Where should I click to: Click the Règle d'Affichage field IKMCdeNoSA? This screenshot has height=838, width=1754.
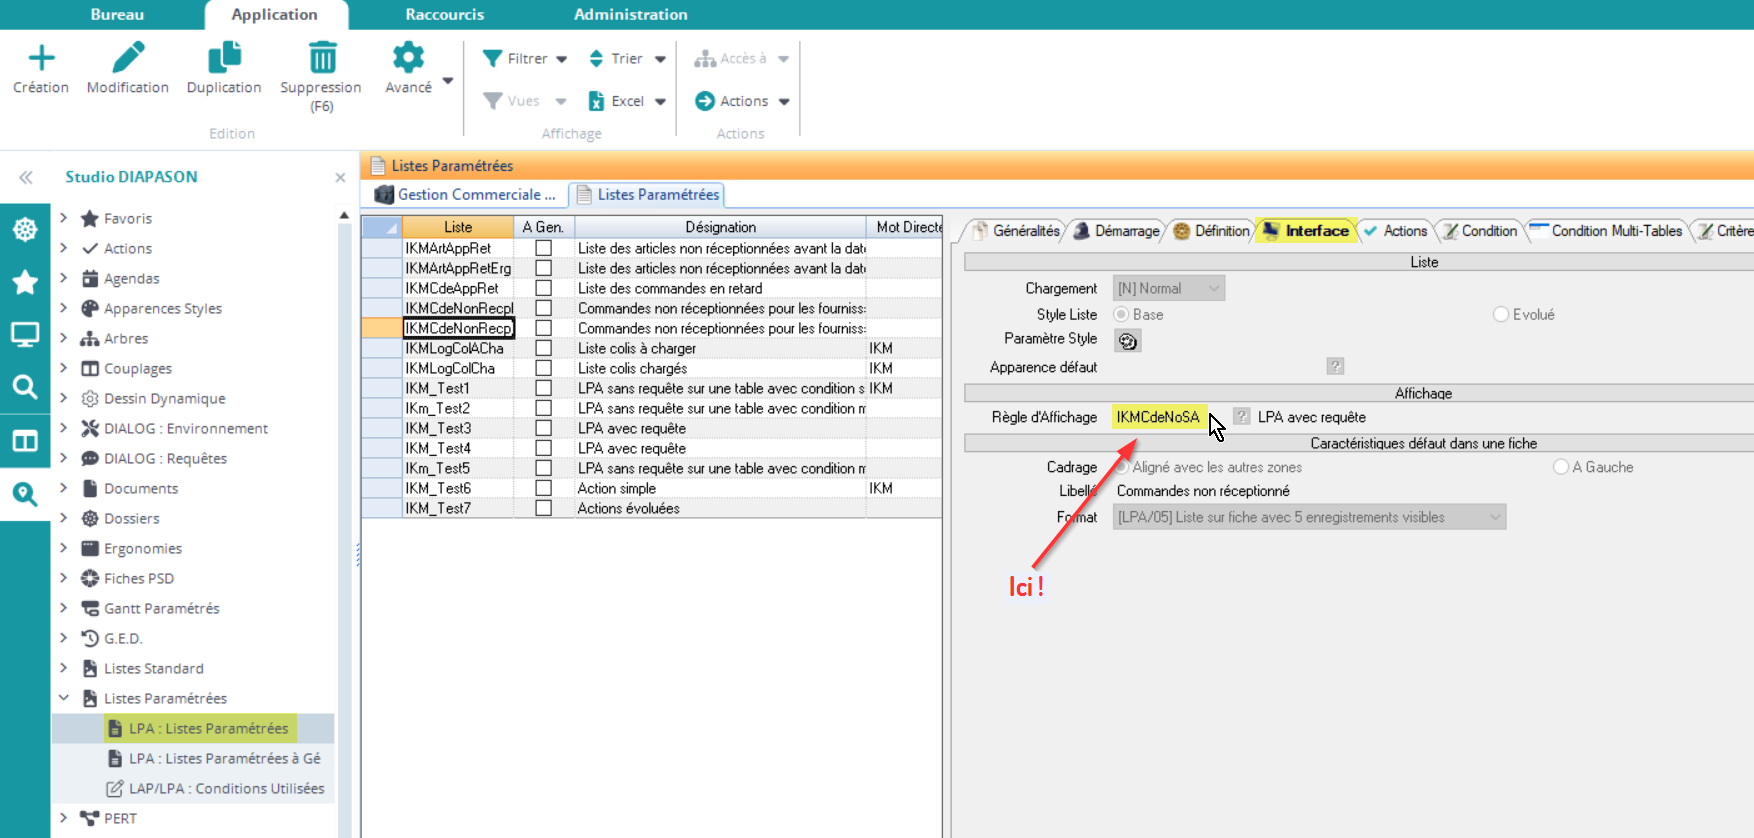click(x=1158, y=417)
